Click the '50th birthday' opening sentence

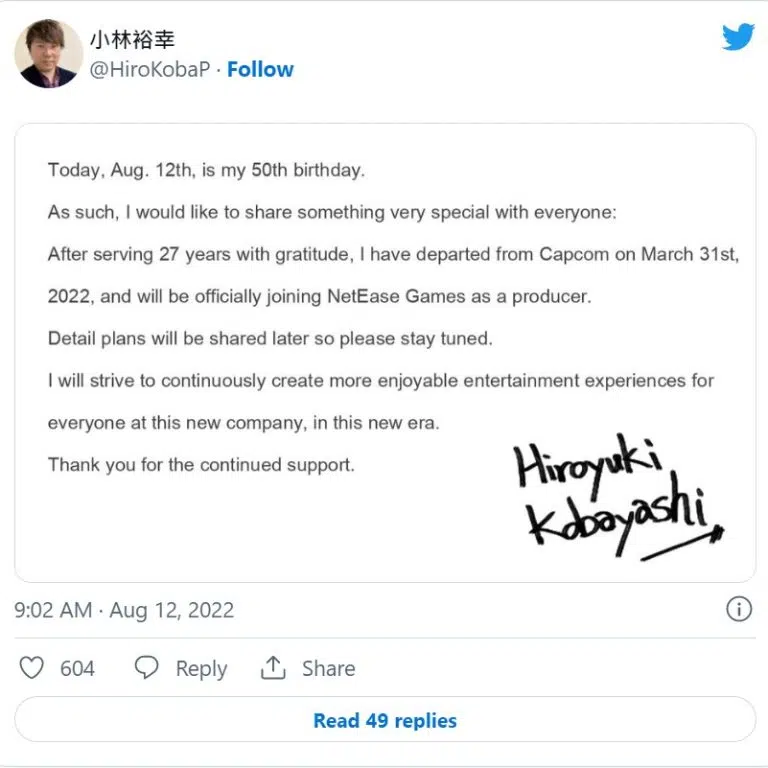click(x=206, y=170)
